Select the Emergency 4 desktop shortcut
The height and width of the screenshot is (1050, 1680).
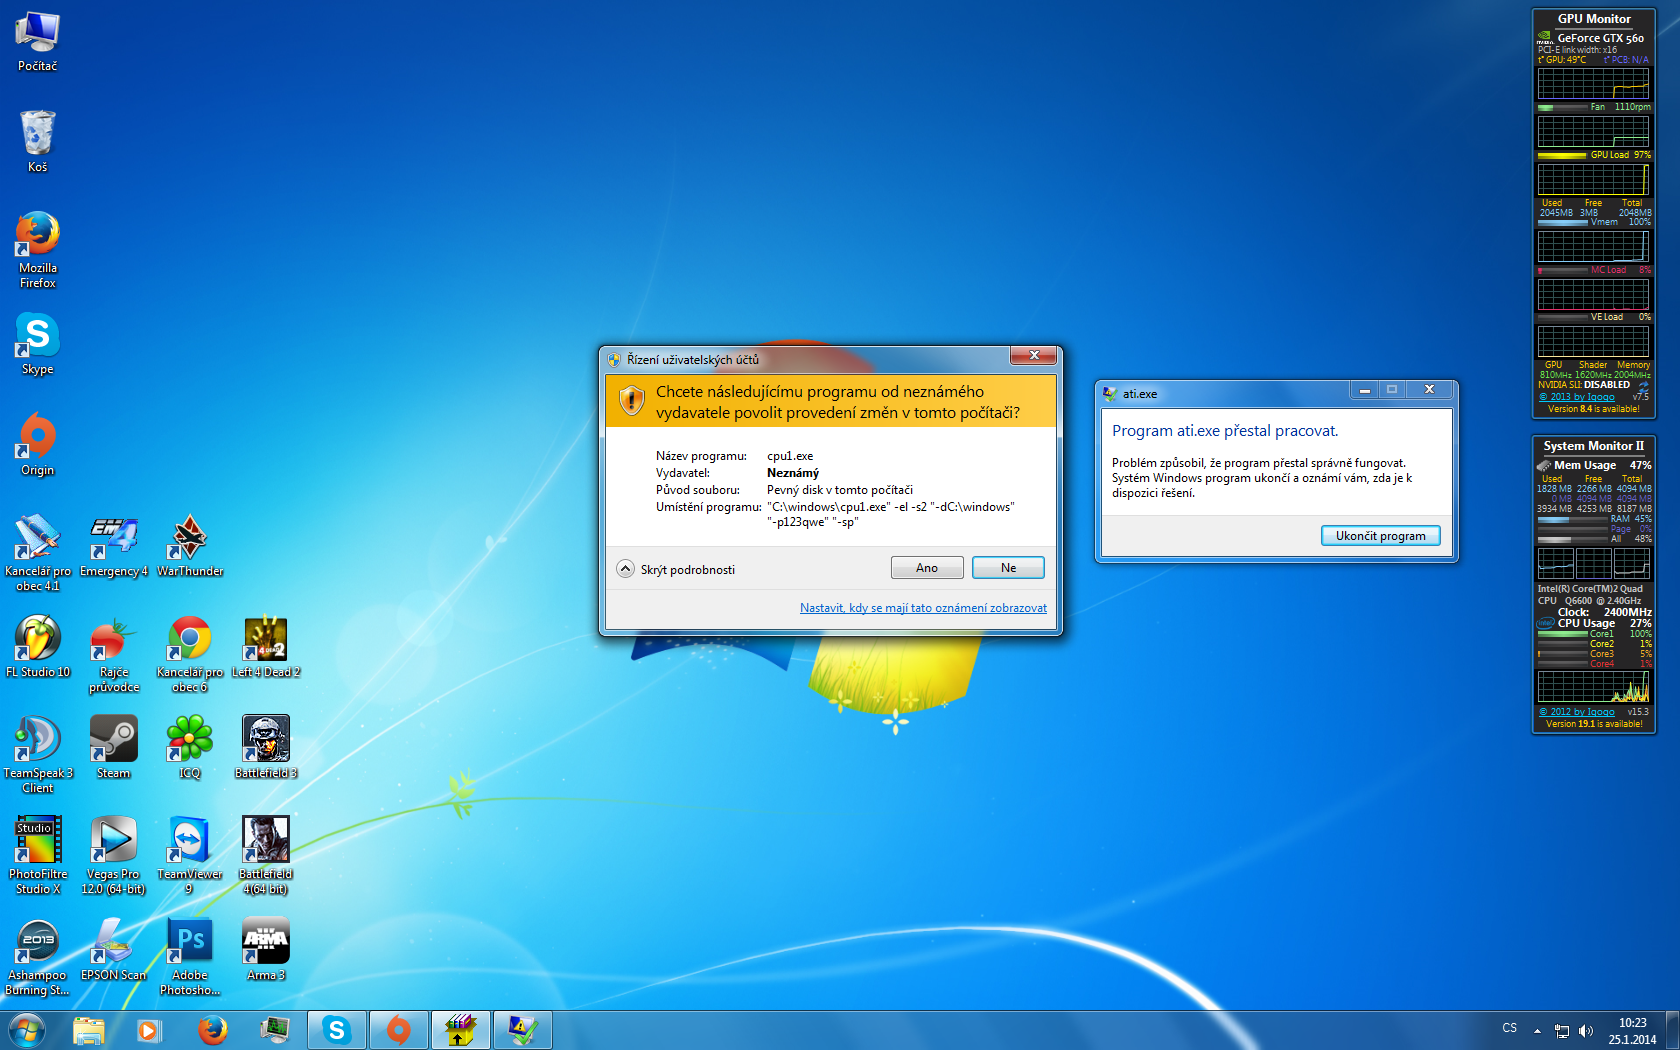click(x=114, y=546)
